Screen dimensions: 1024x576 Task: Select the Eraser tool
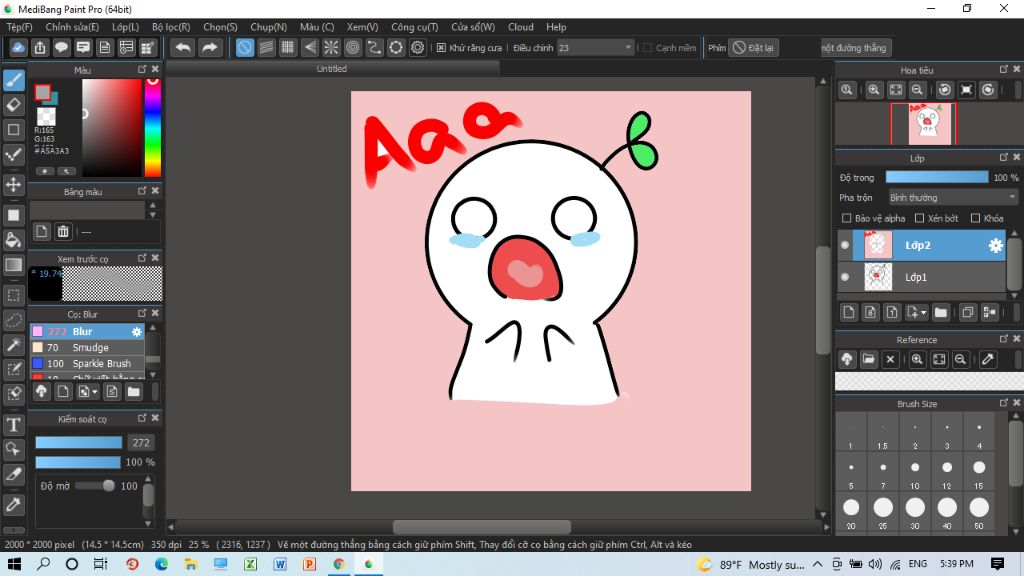pyautogui.click(x=14, y=104)
